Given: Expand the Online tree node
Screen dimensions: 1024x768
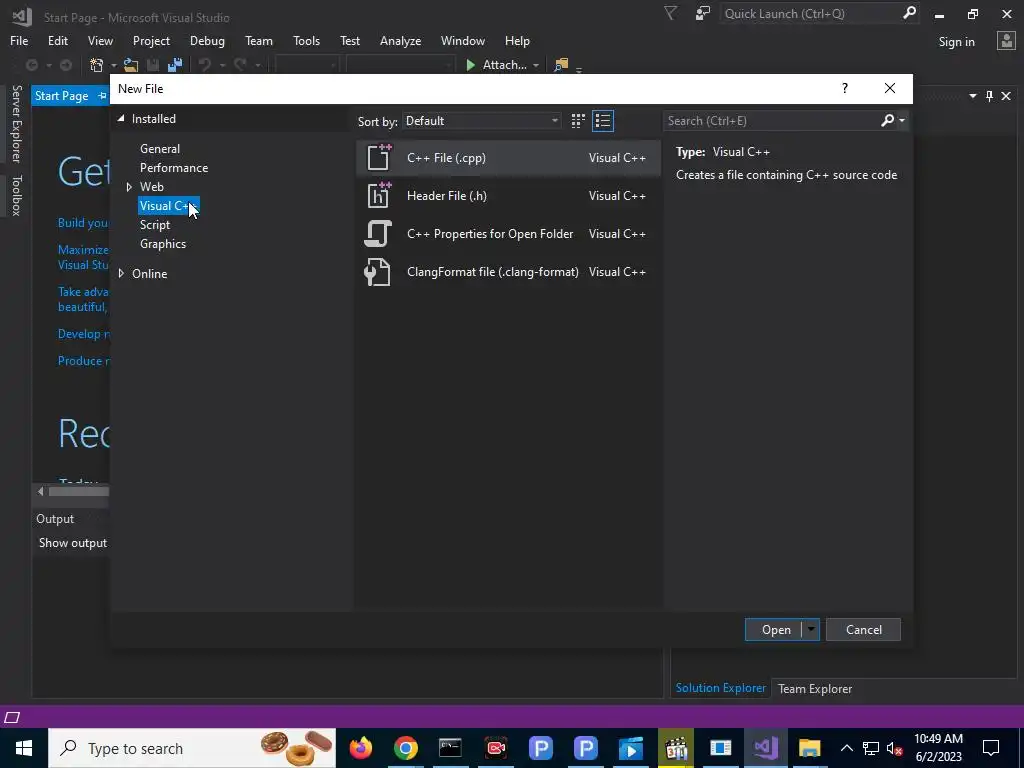Looking at the screenshot, I should point(121,274).
